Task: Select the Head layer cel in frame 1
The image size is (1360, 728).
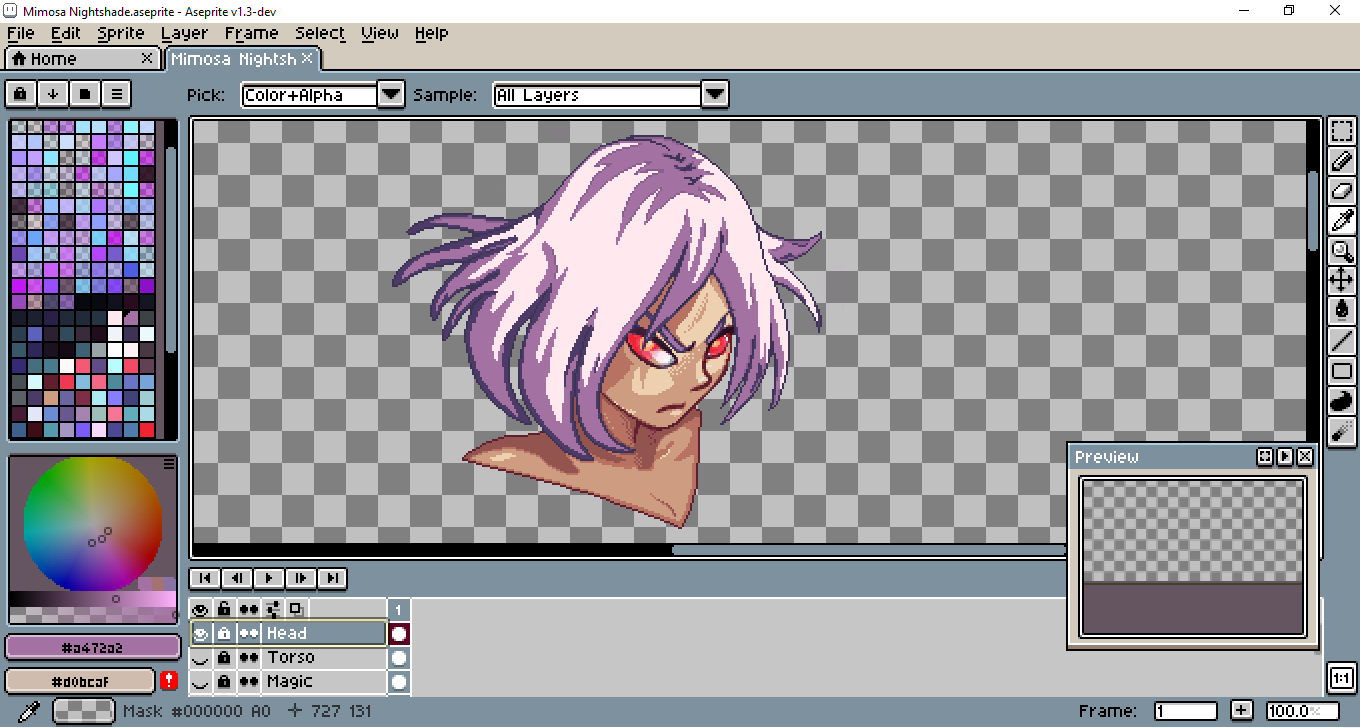Action: pos(399,633)
